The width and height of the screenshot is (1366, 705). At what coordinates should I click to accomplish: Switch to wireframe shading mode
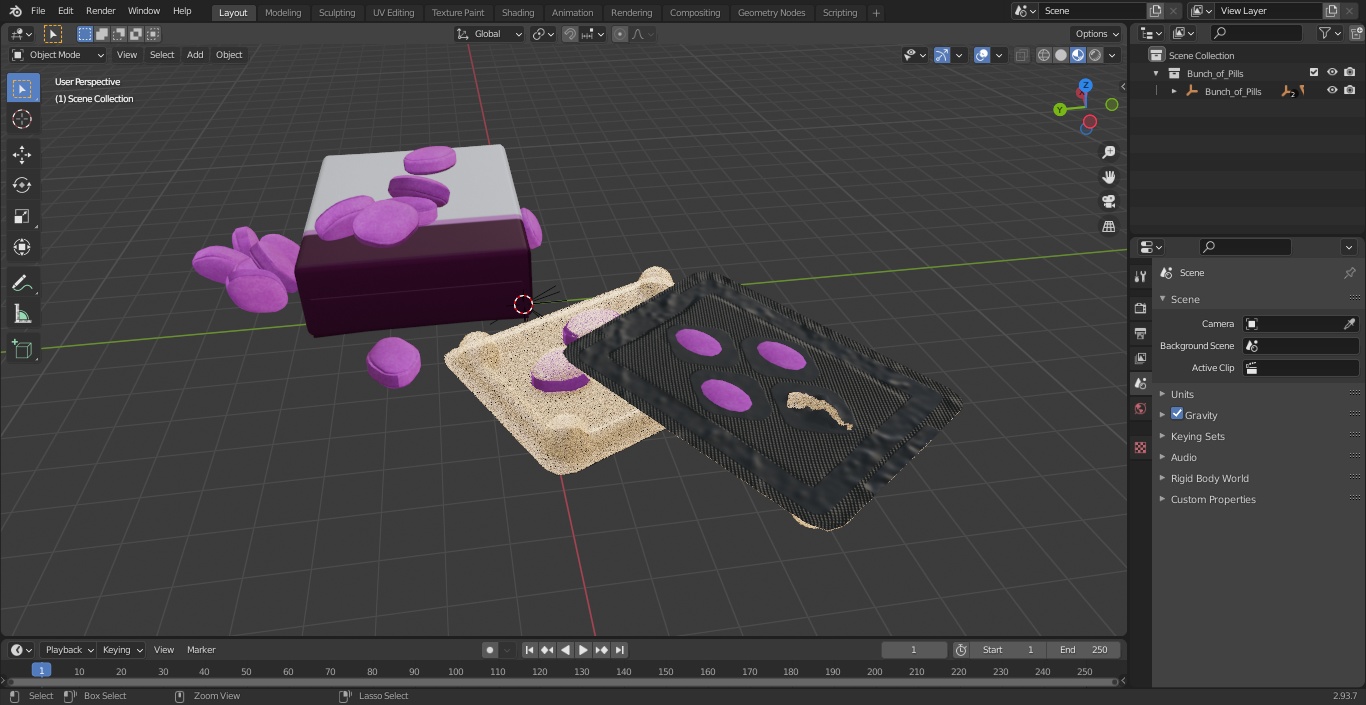pyautogui.click(x=1044, y=55)
